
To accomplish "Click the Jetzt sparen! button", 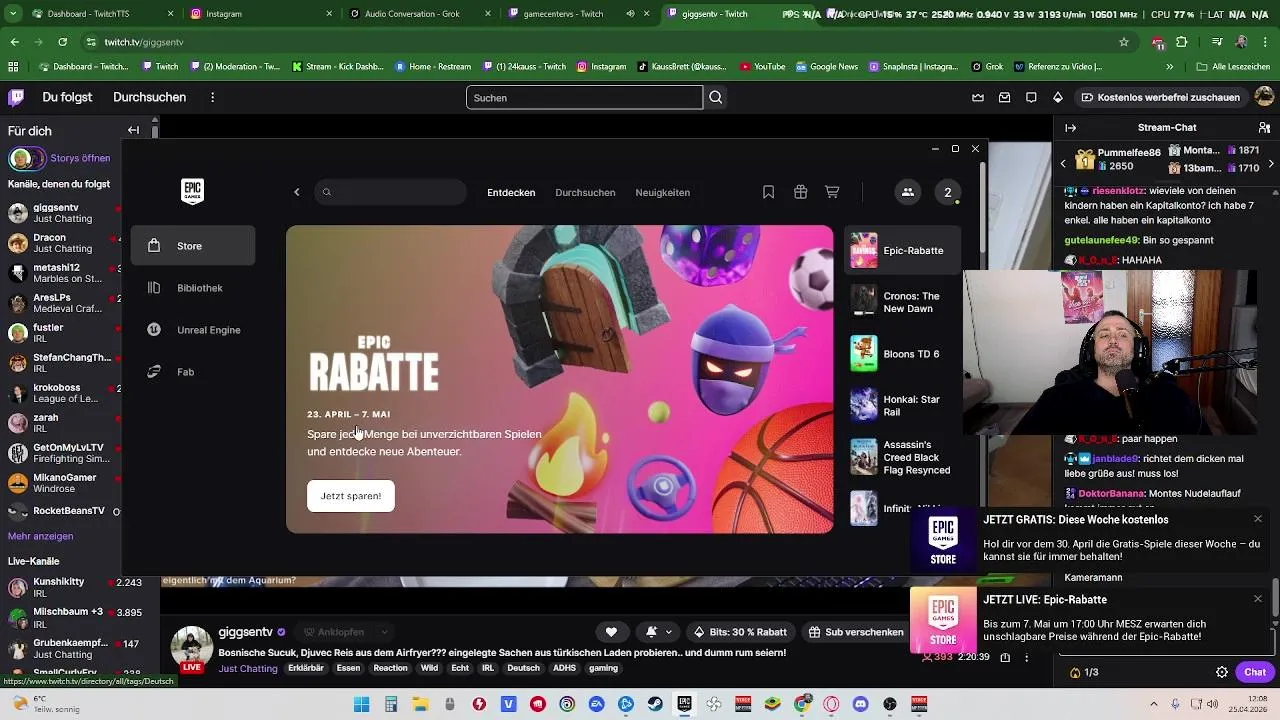I will click(351, 496).
